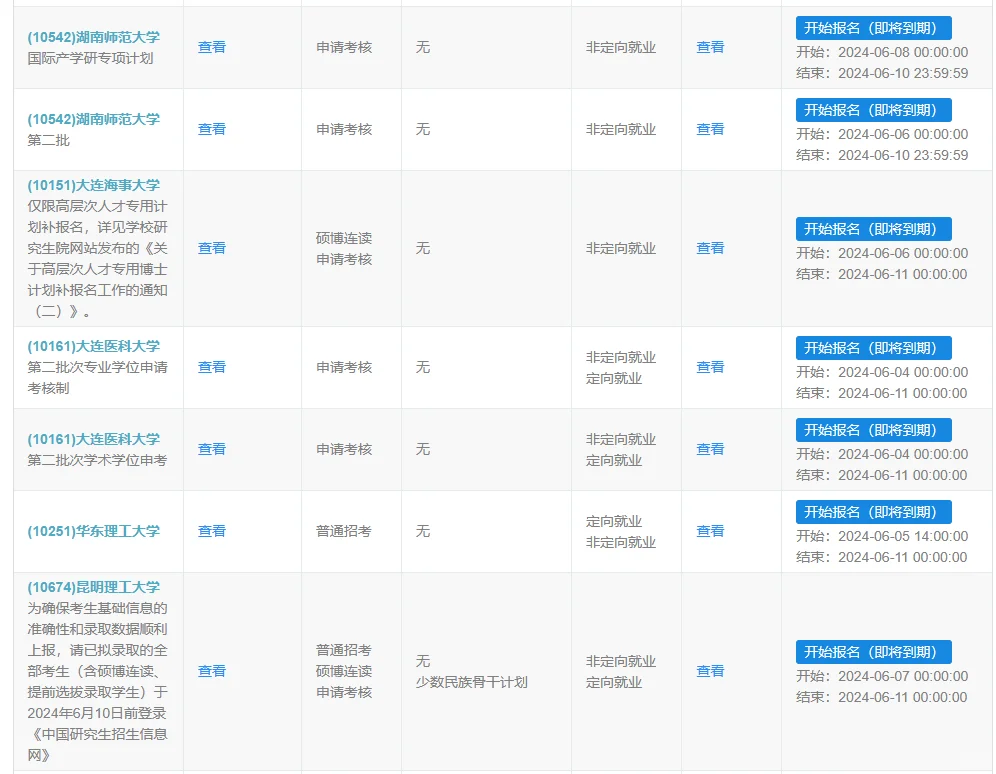996x774 pixels.
Task: Click 查看 after 就业 cell in 昆明理工大学 row
Action: point(710,671)
